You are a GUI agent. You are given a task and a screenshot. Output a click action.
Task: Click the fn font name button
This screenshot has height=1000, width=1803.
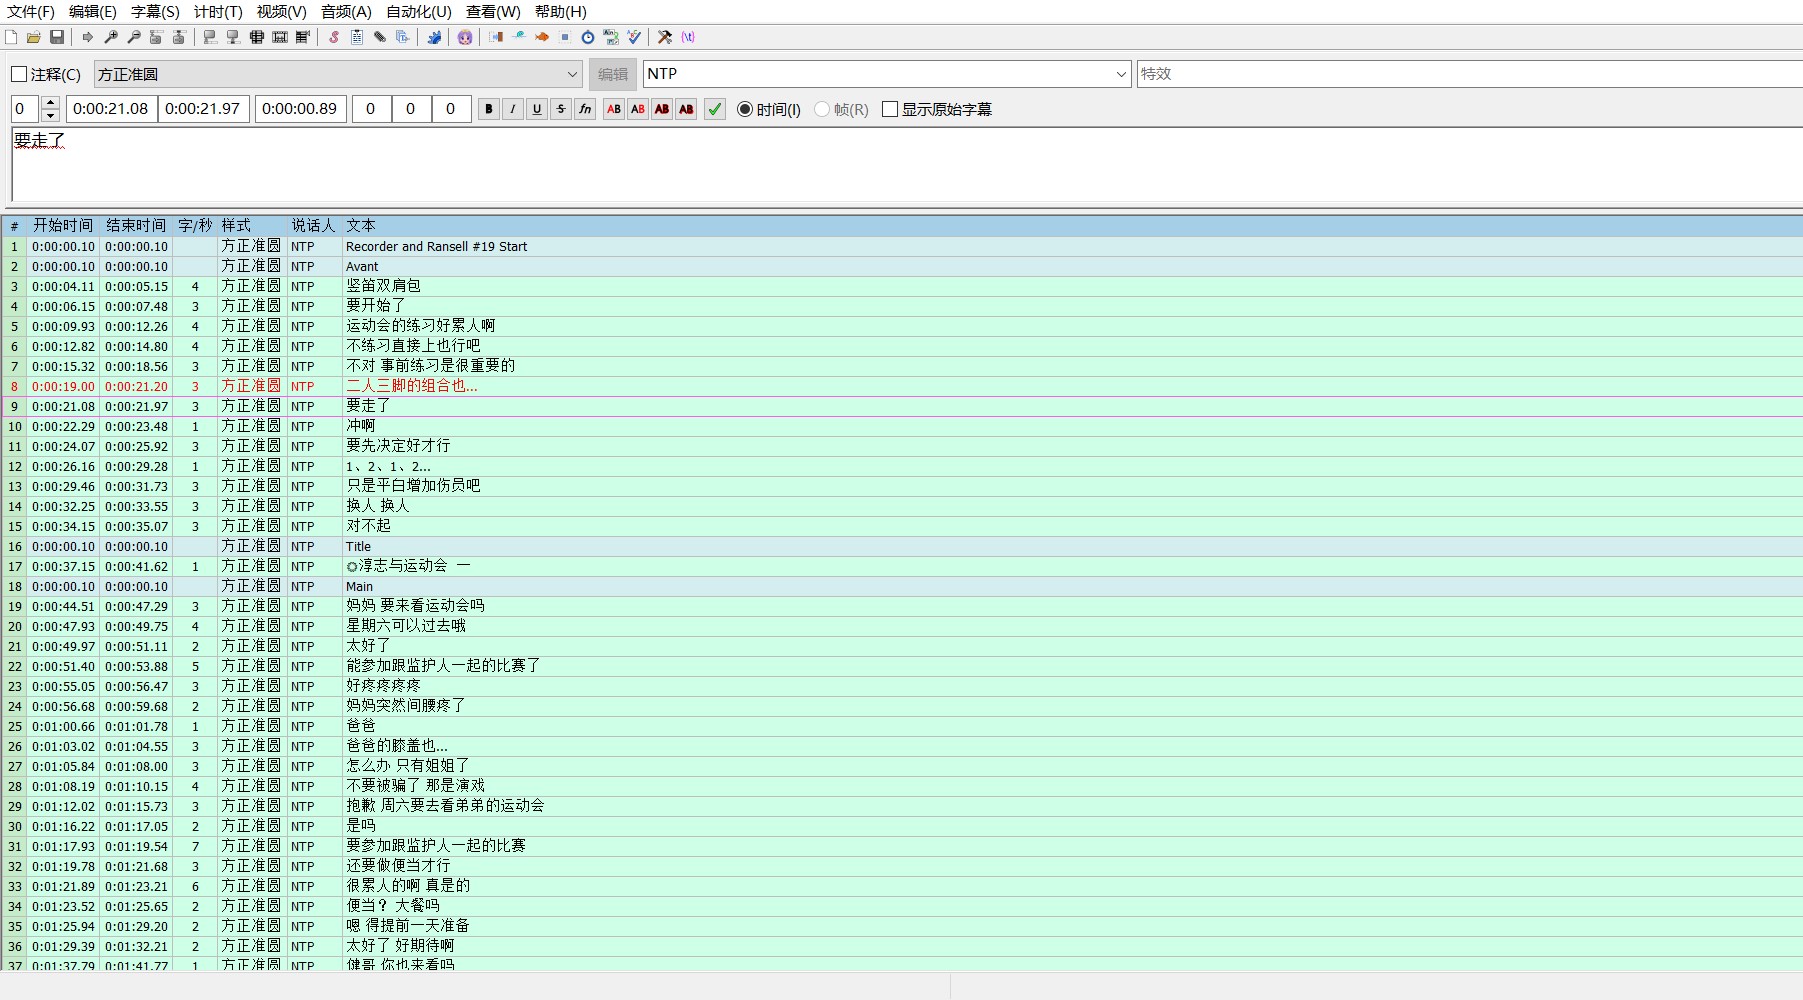(x=585, y=109)
